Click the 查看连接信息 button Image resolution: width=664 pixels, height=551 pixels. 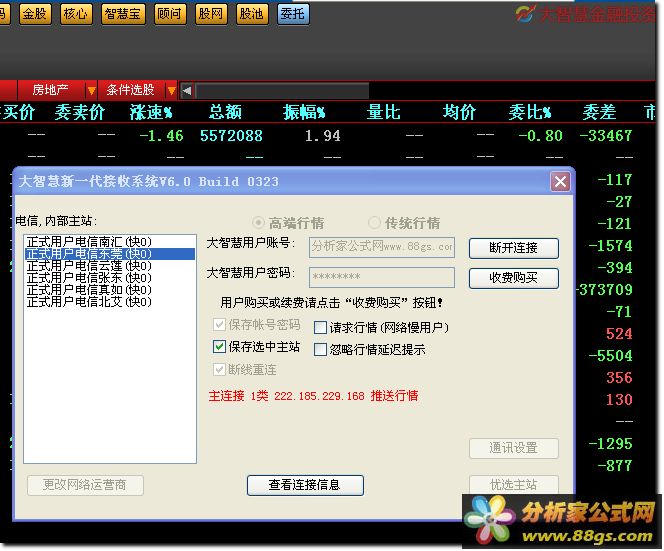pyautogui.click(x=305, y=485)
